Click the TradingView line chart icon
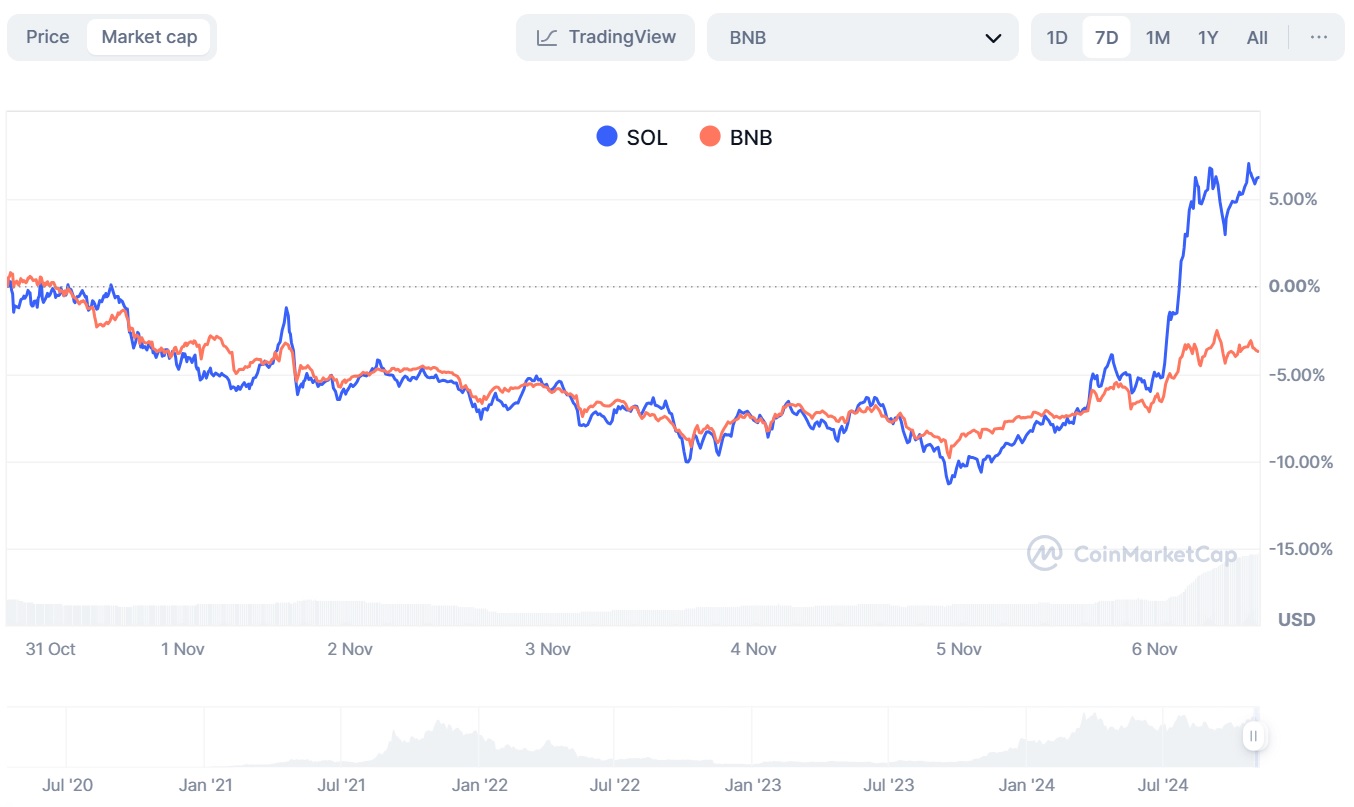This screenshot has width=1354, height=807. (547, 38)
